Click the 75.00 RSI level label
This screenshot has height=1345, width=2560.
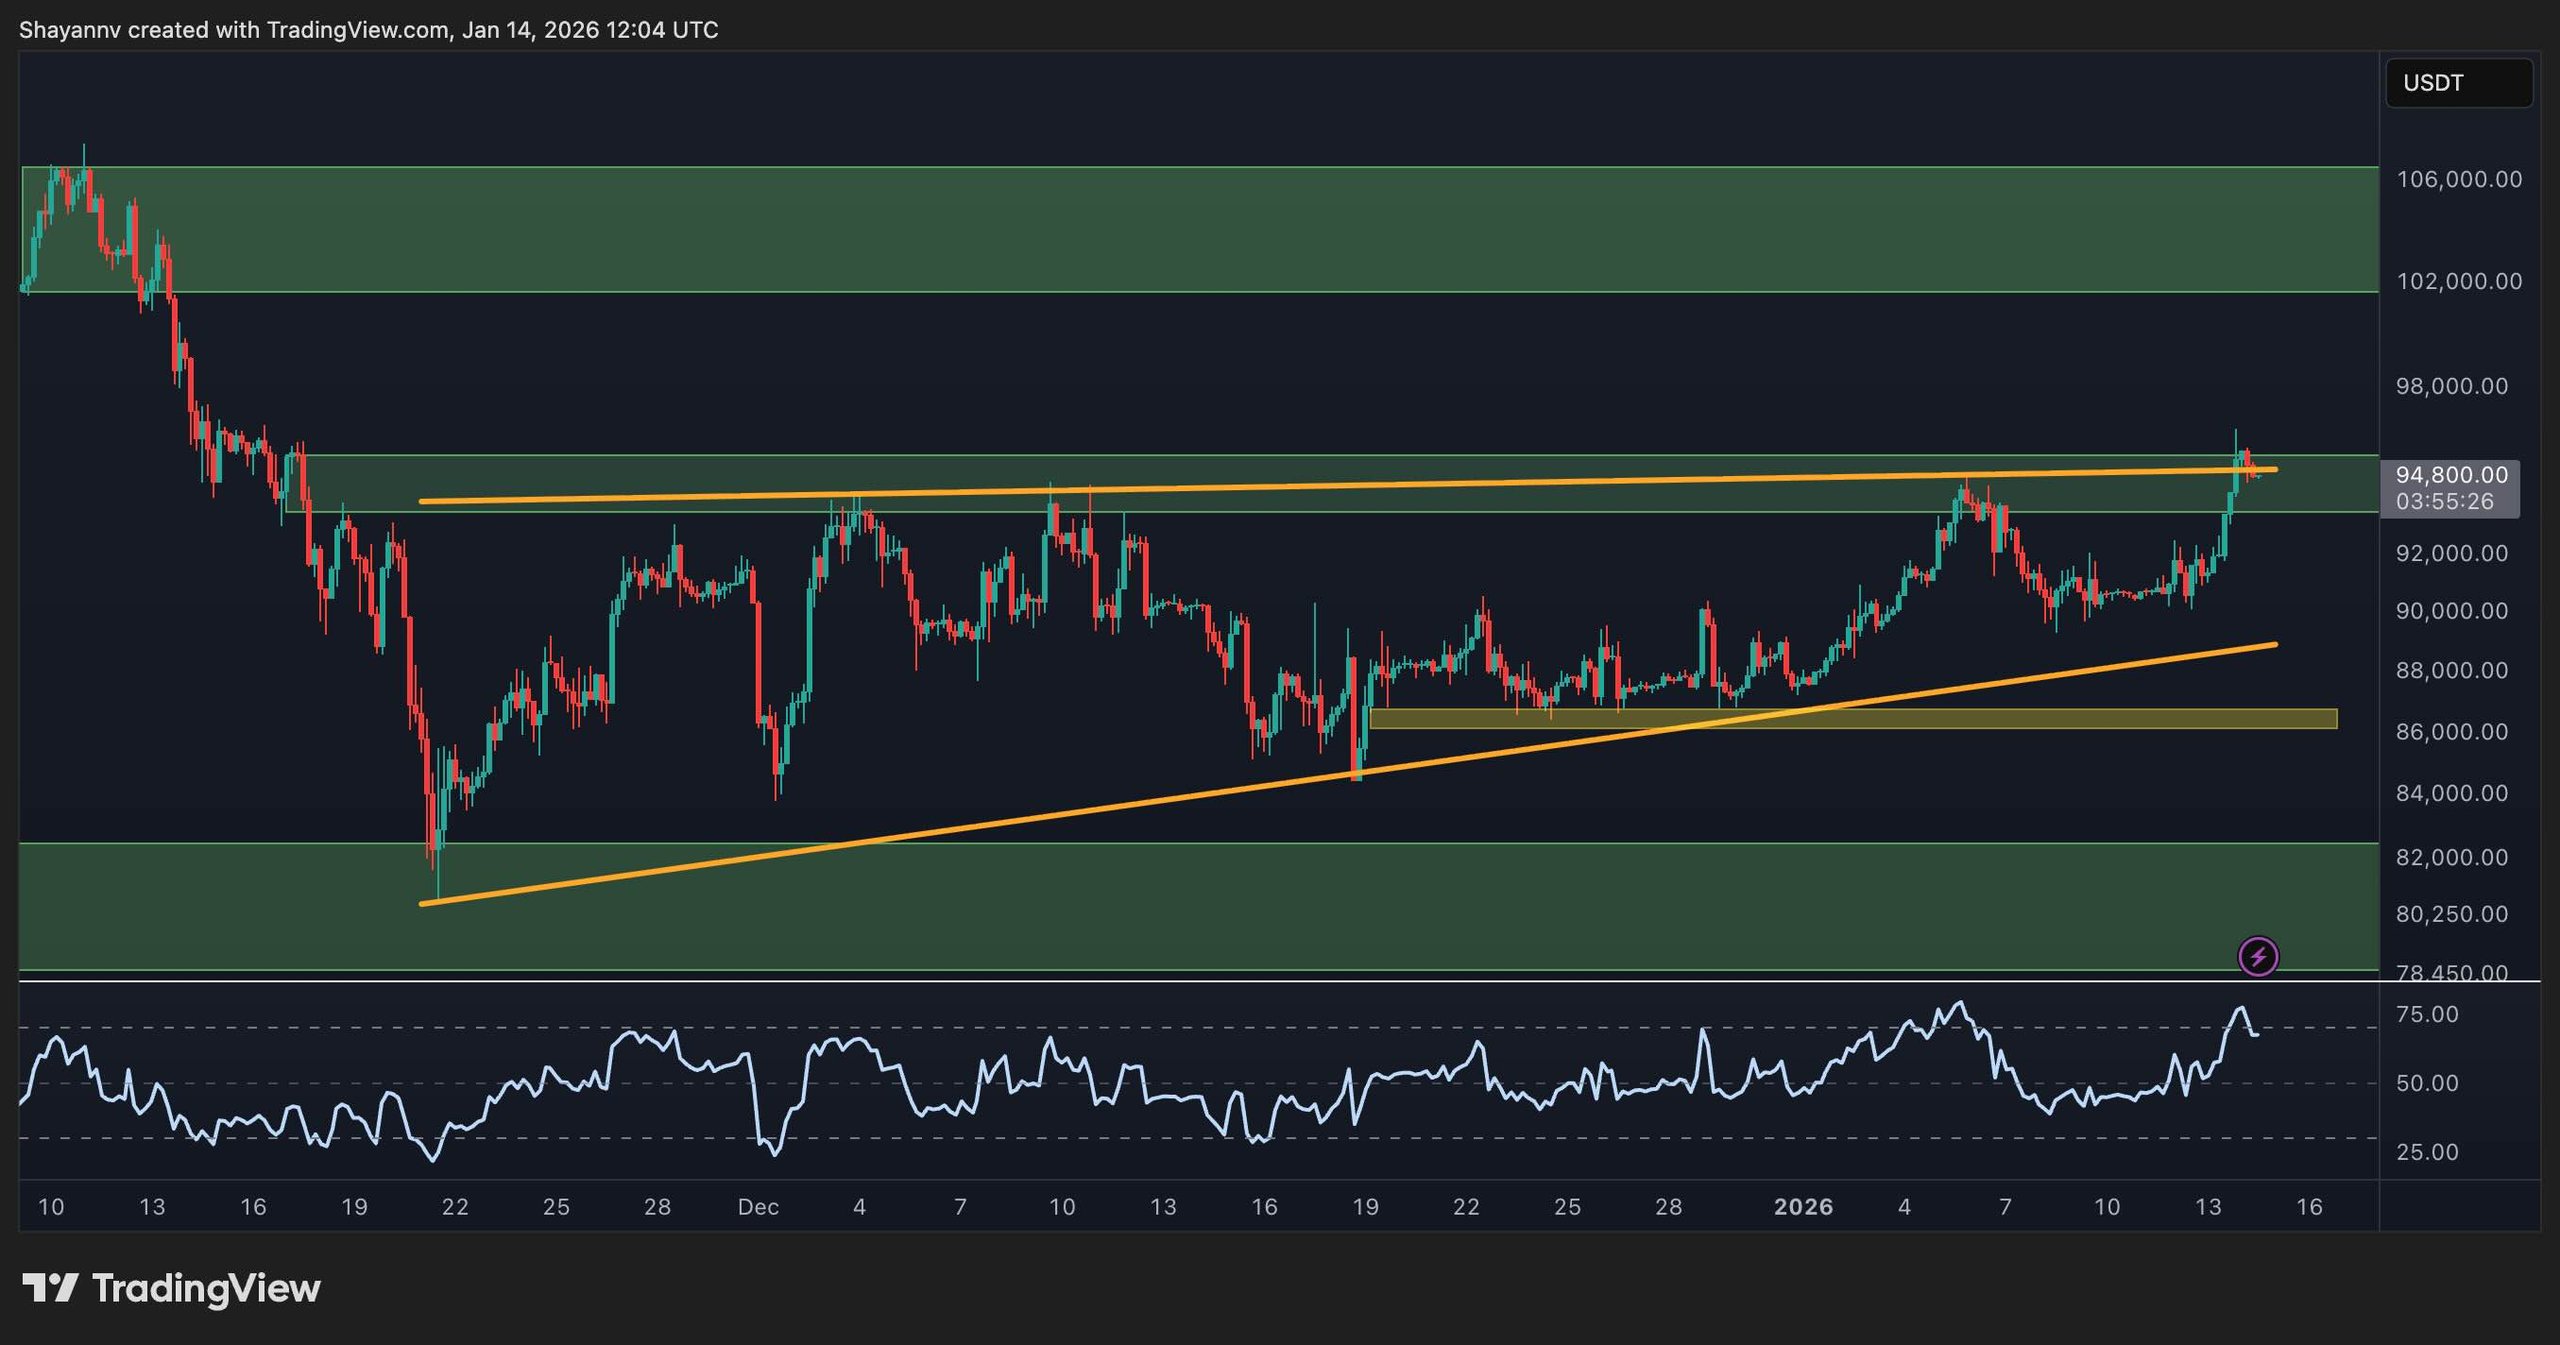[2427, 1015]
